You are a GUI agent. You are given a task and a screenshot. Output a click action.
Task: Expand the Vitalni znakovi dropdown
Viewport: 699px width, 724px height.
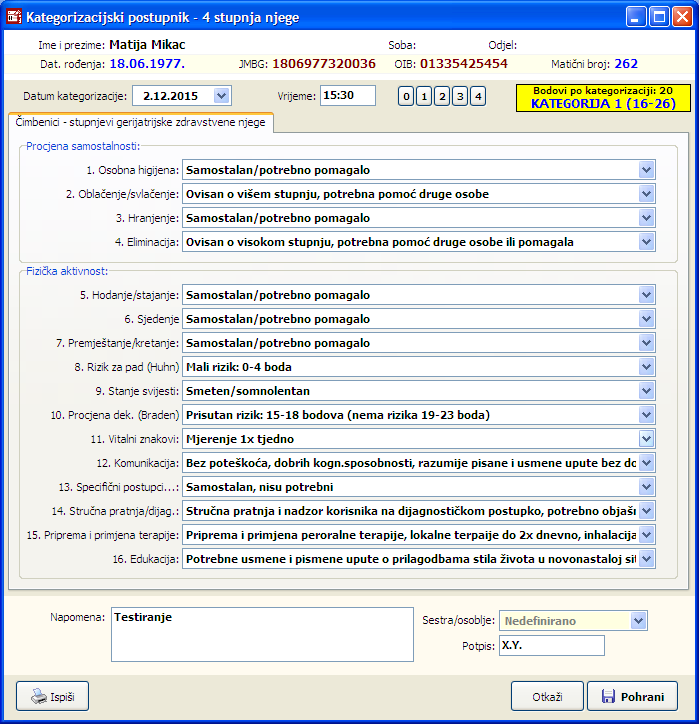point(647,439)
